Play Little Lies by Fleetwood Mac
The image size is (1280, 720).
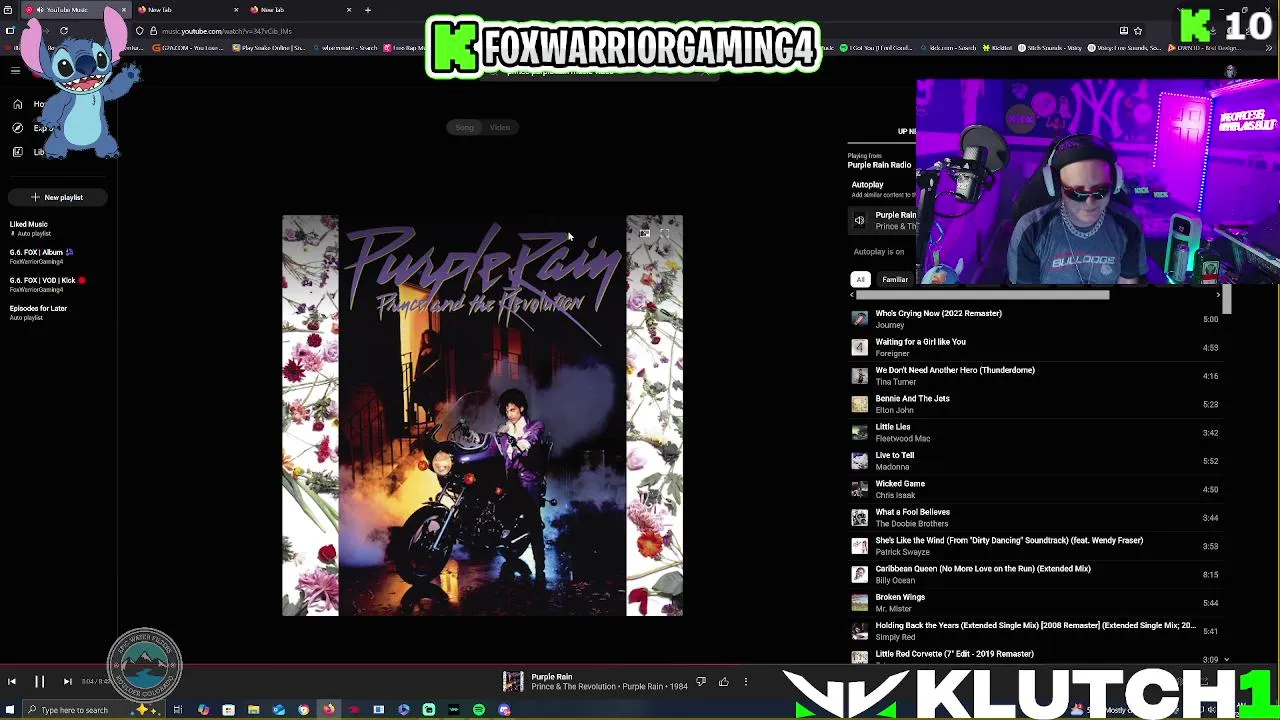pyautogui.click(x=1034, y=432)
